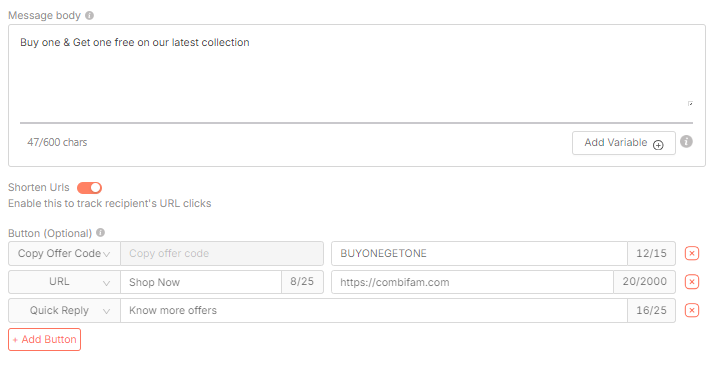
Task: Open the Quick Reply type dropdown
Action: pyautogui.click(x=64, y=310)
